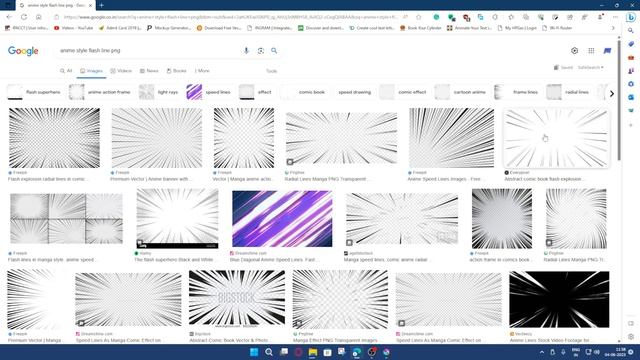This screenshot has width=640, height=360.
Task: Click 'action frame in comics book' result caption
Action: click(x=500, y=260)
